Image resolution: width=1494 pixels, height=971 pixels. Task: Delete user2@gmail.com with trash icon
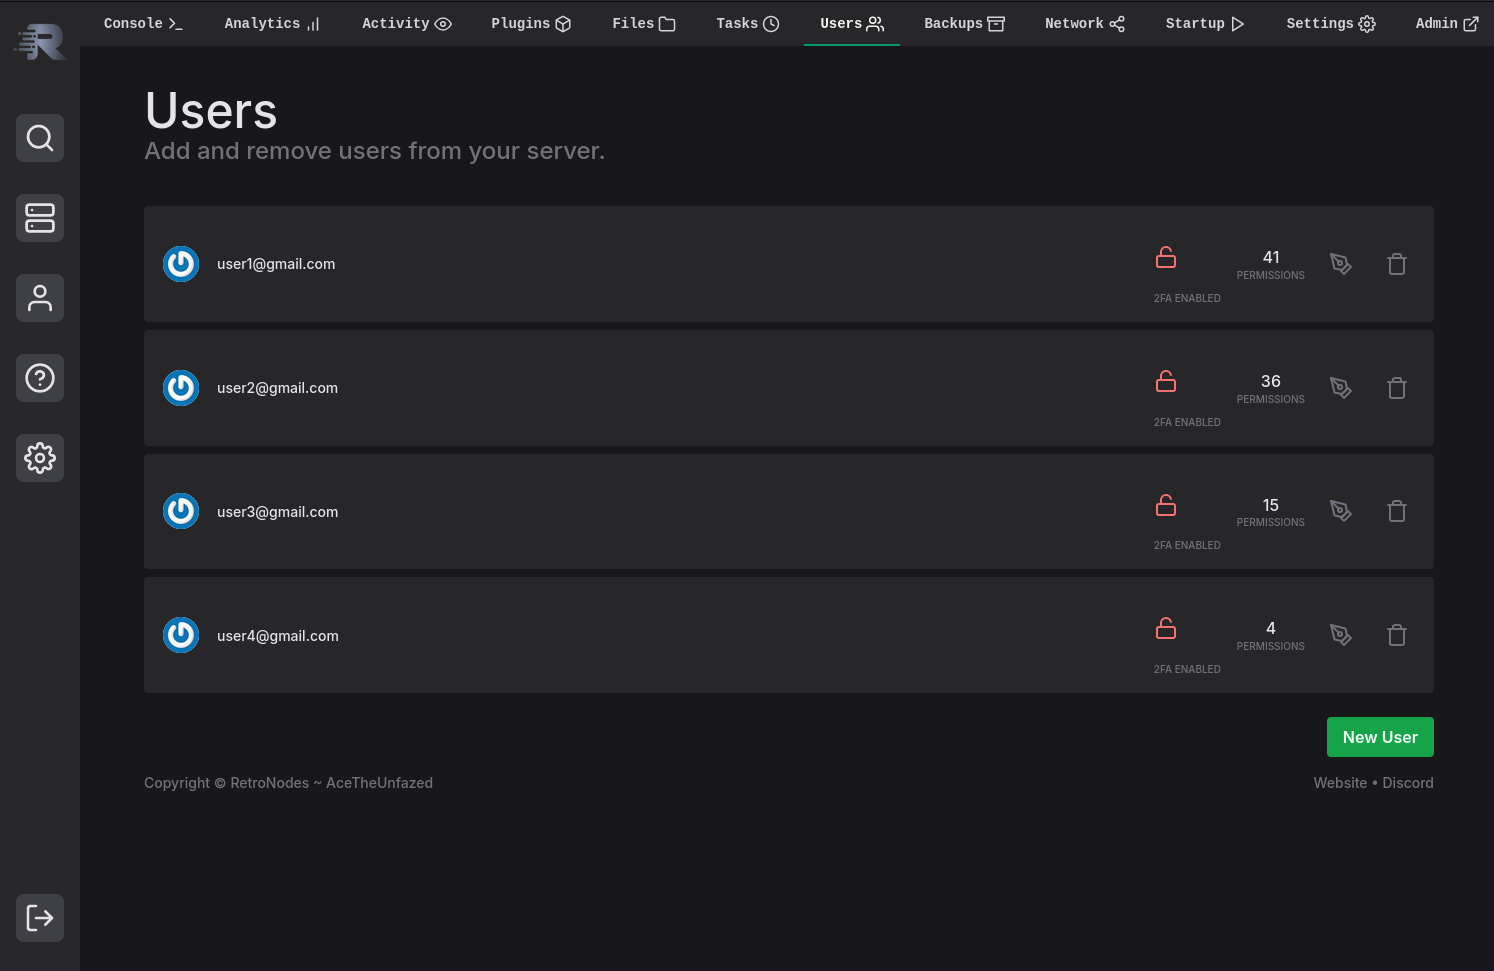(1397, 388)
